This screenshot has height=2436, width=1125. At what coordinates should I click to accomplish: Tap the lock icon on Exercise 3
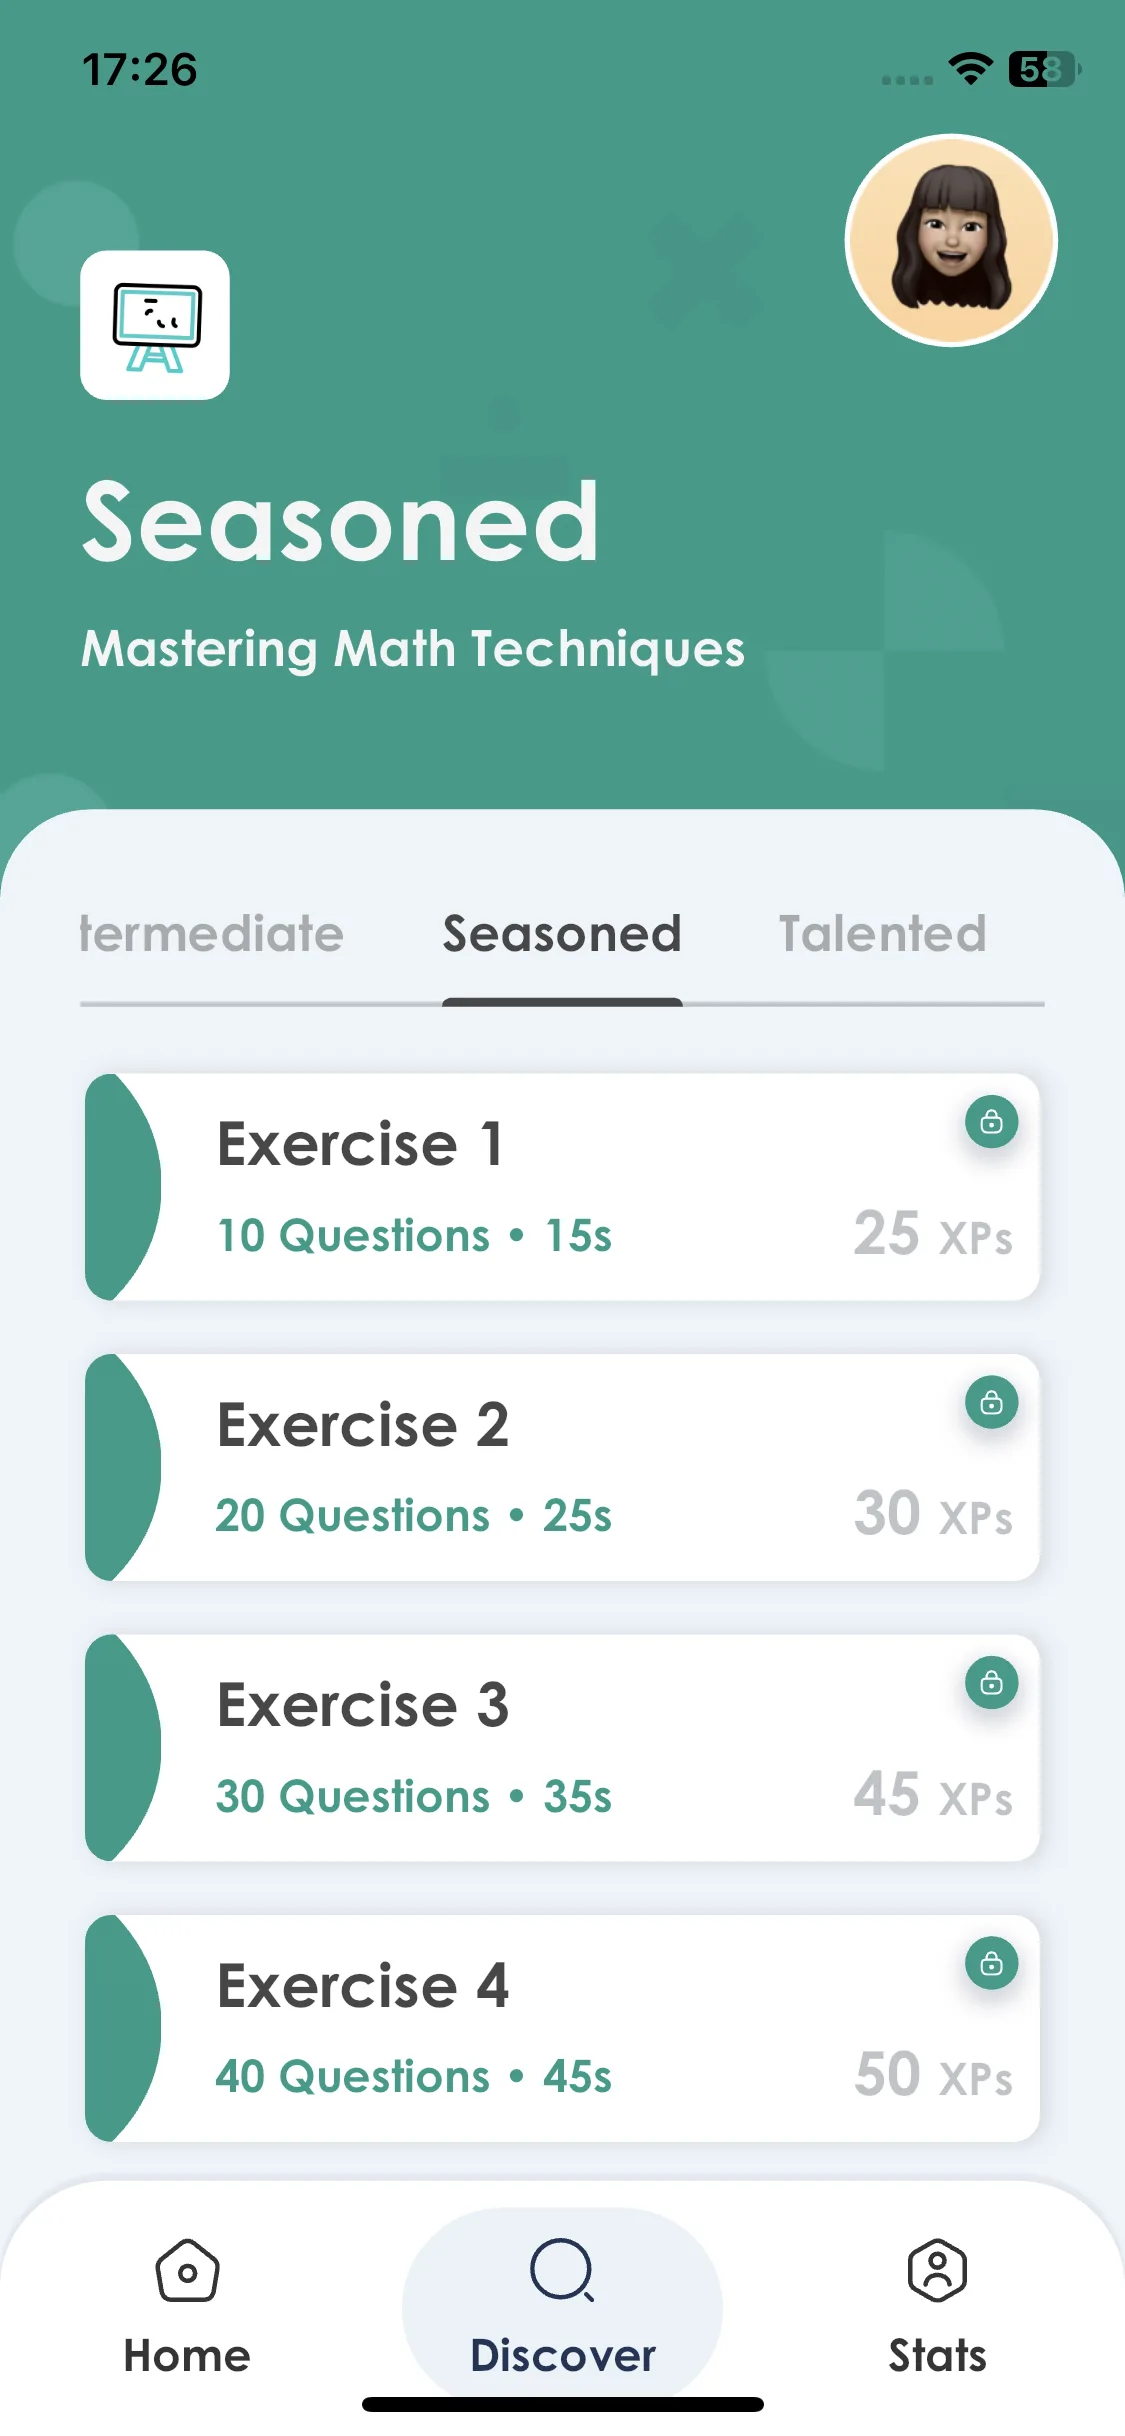(x=991, y=1683)
